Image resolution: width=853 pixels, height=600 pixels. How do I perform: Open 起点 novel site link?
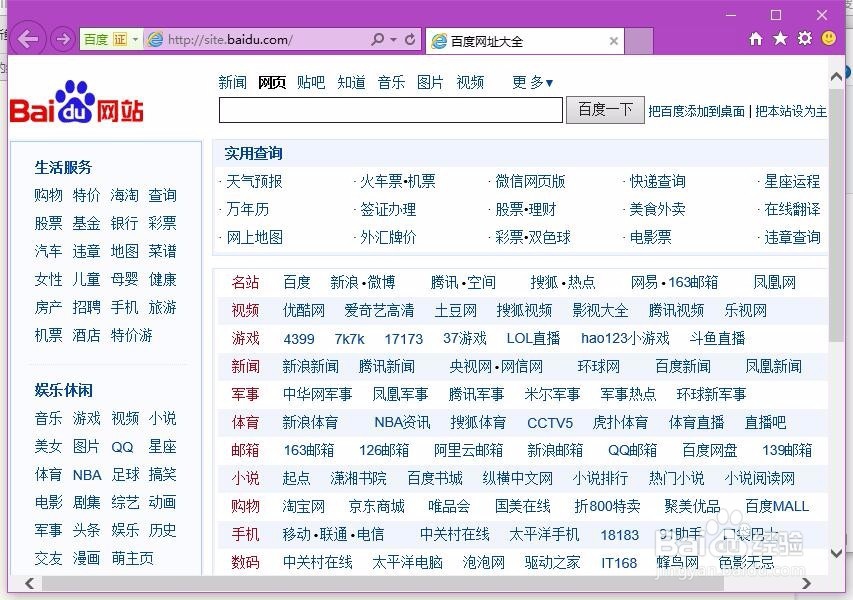[296, 478]
